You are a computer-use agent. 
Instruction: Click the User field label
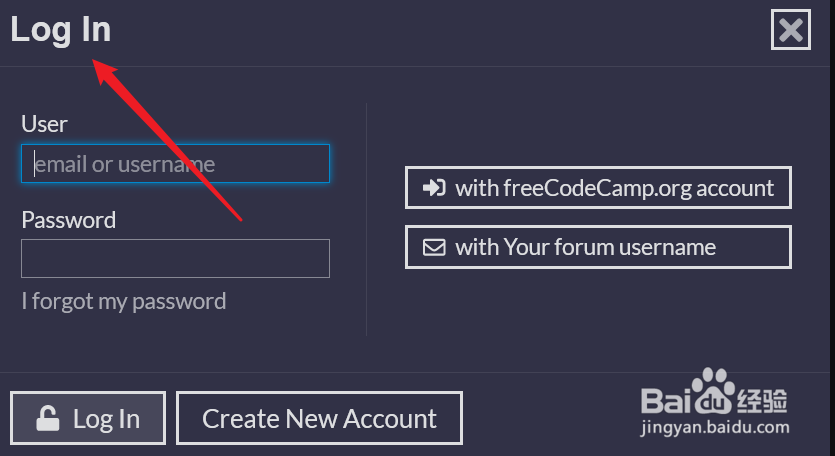click(44, 124)
